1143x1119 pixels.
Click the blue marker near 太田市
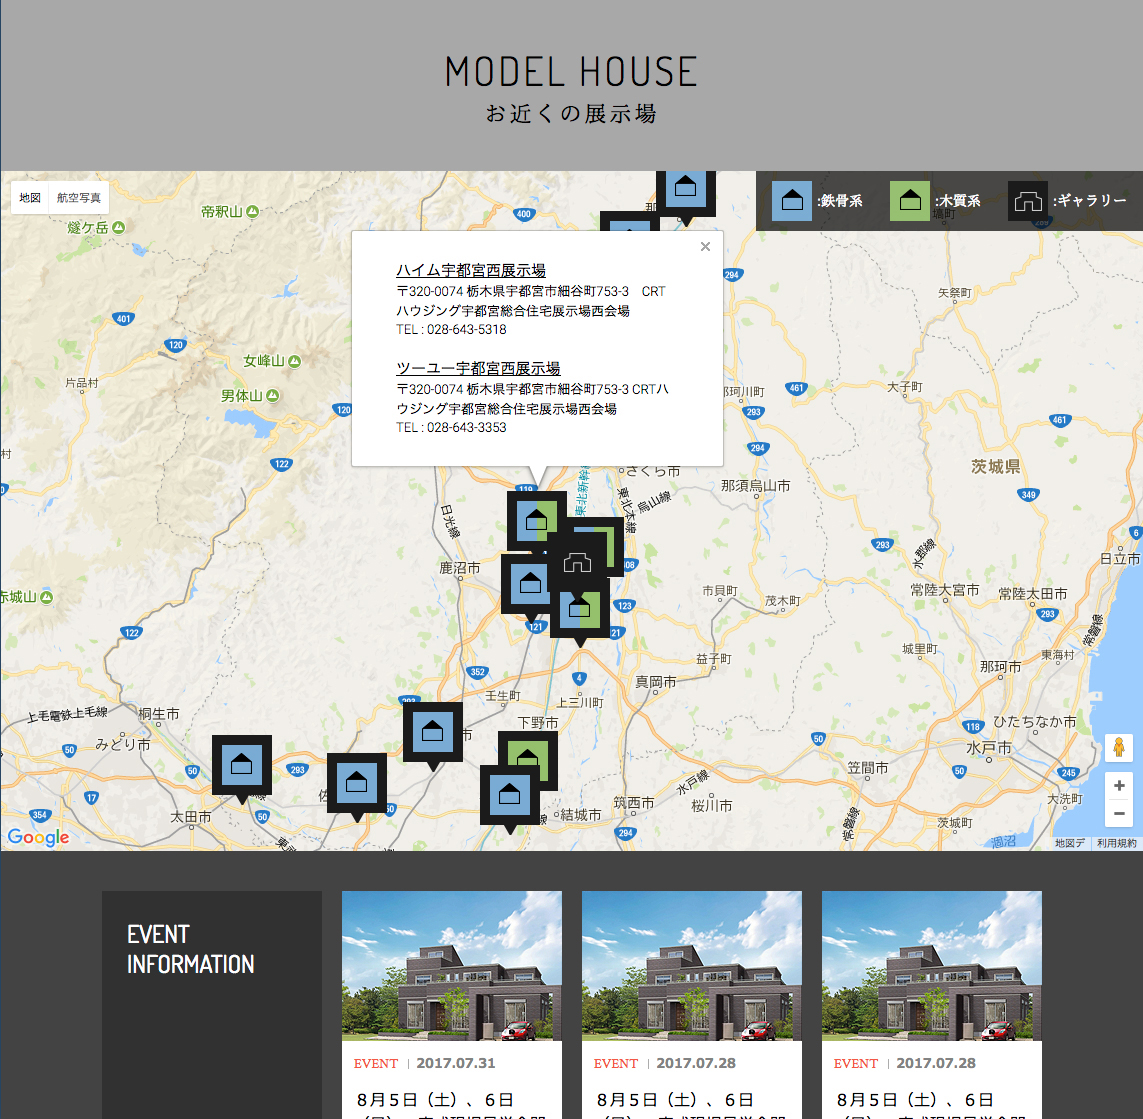241,765
